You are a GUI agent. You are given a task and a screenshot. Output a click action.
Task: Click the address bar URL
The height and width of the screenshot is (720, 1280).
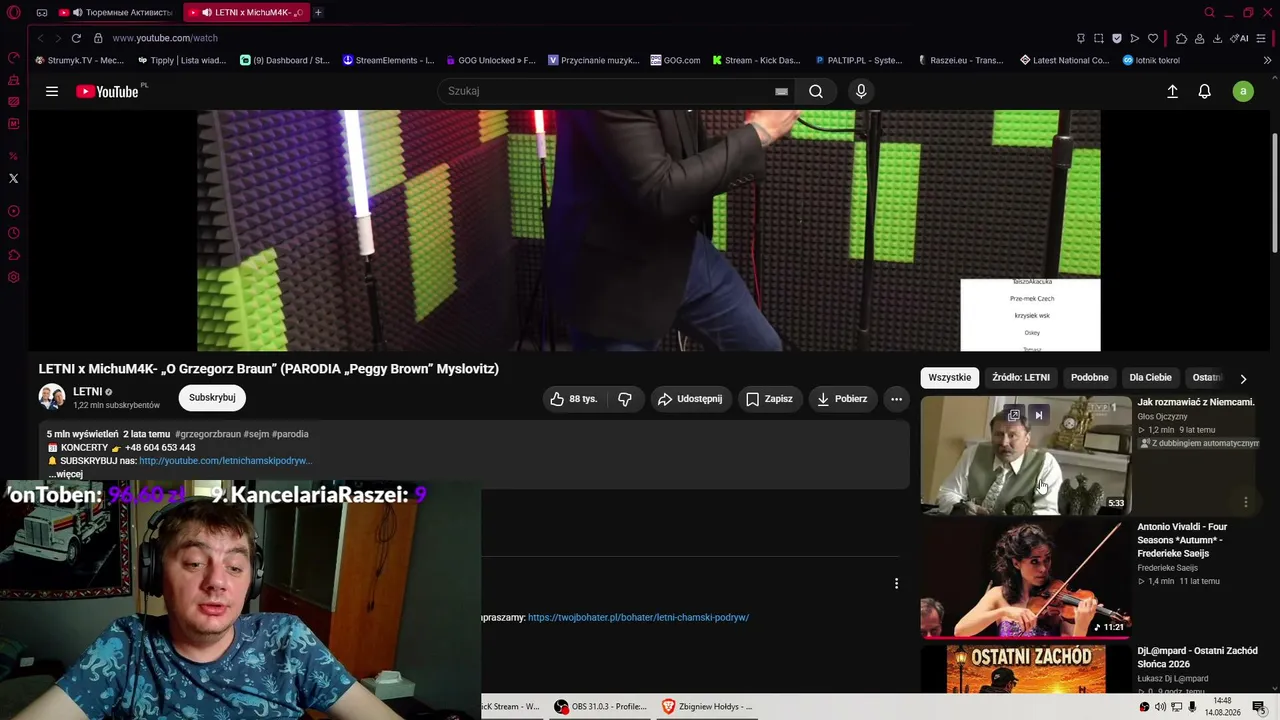pos(165,38)
